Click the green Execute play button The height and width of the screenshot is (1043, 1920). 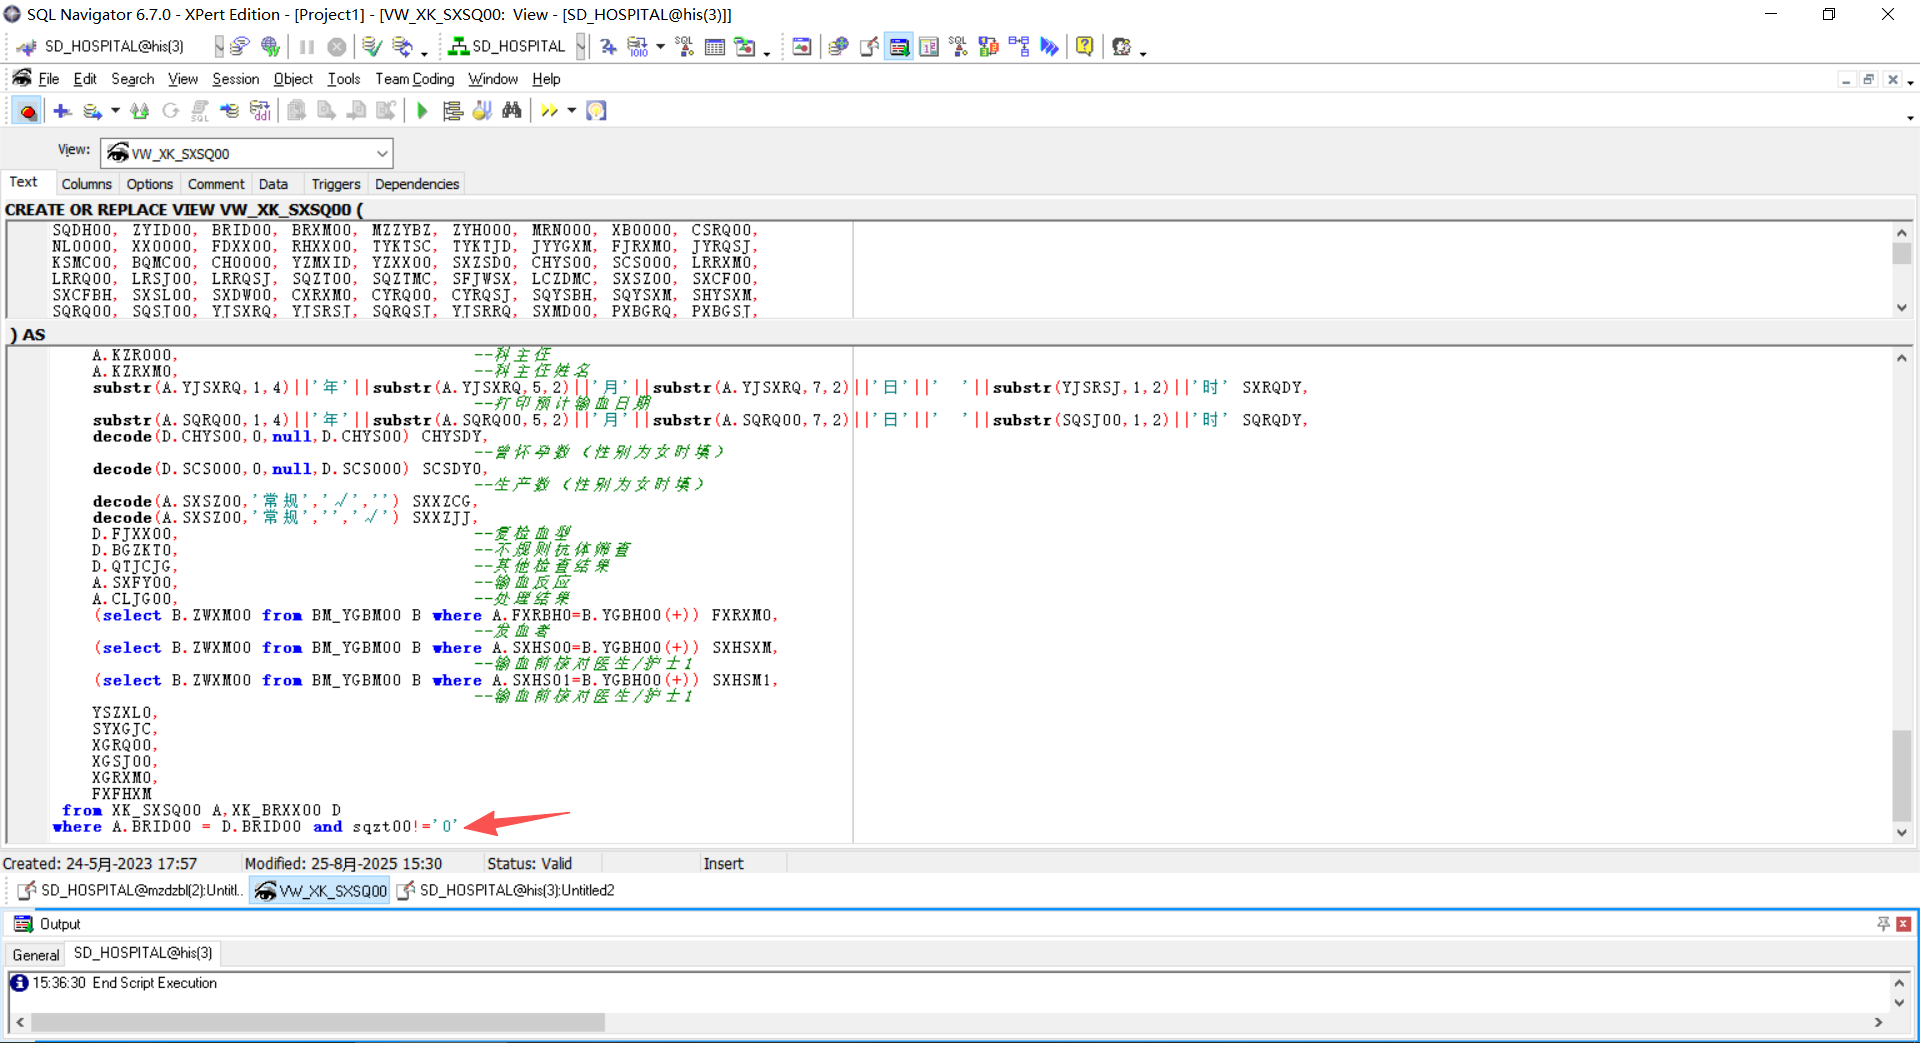point(422,111)
